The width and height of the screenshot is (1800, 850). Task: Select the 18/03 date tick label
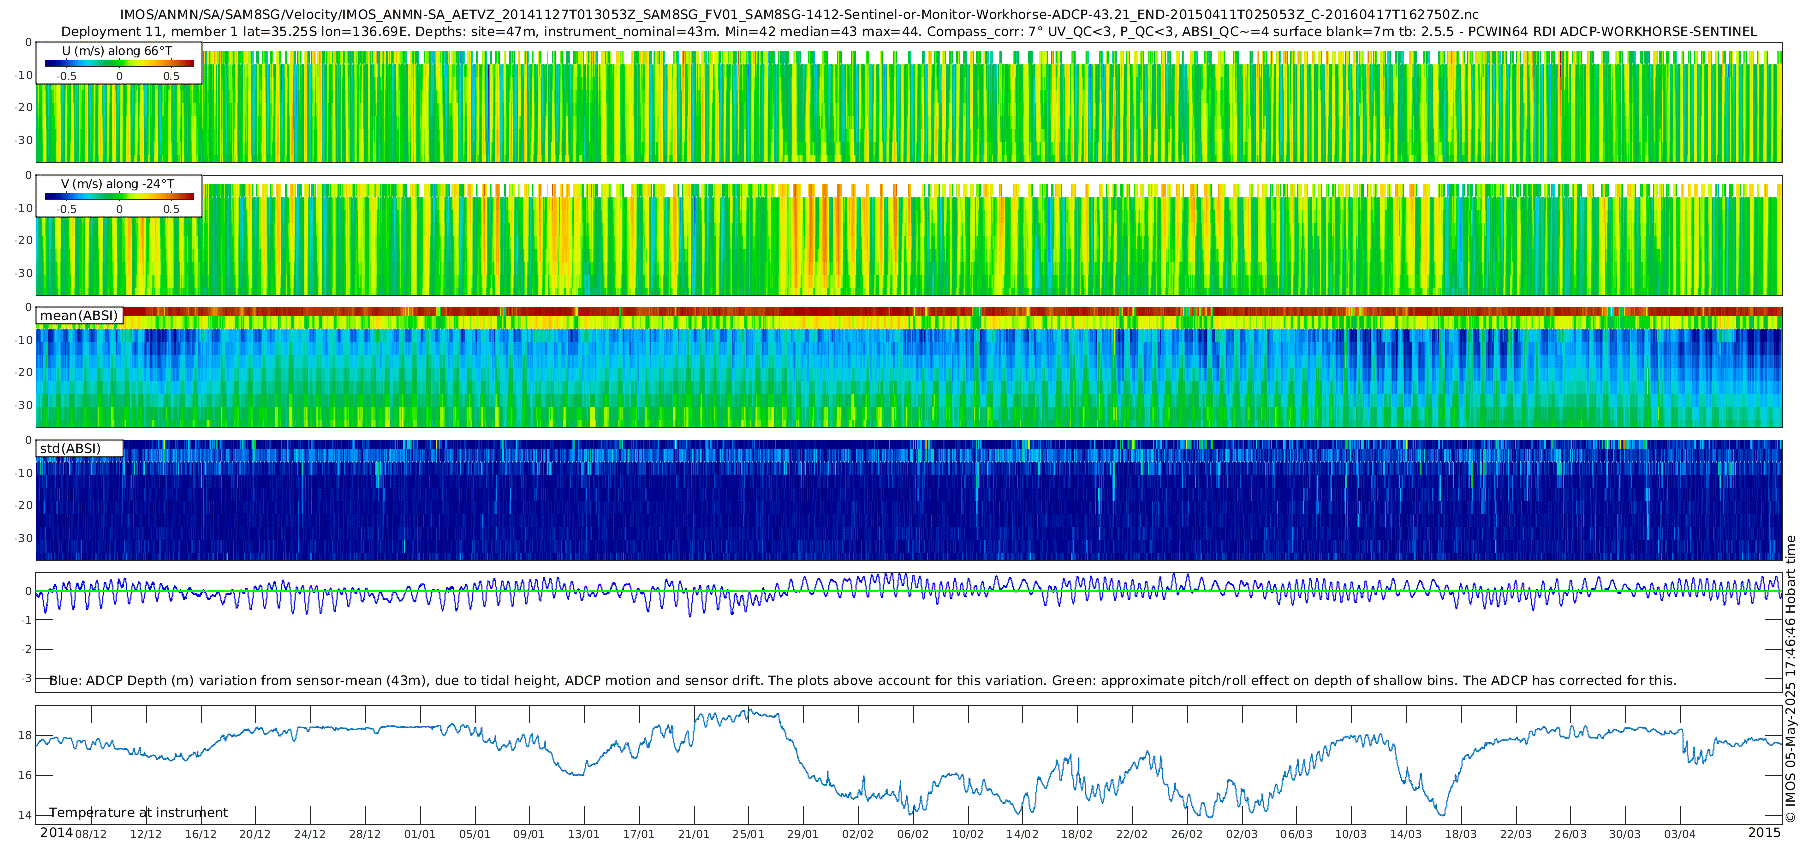(x=1461, y=834)
